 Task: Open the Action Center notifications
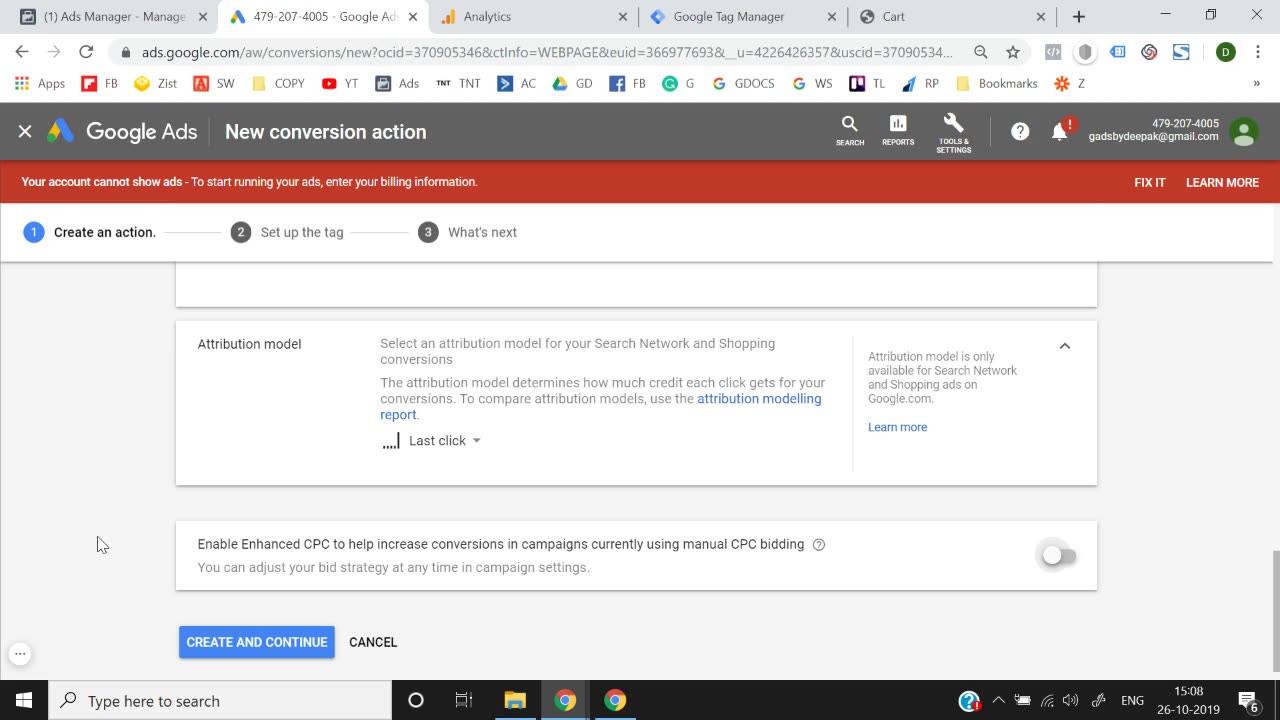(x=1248, y=701)
